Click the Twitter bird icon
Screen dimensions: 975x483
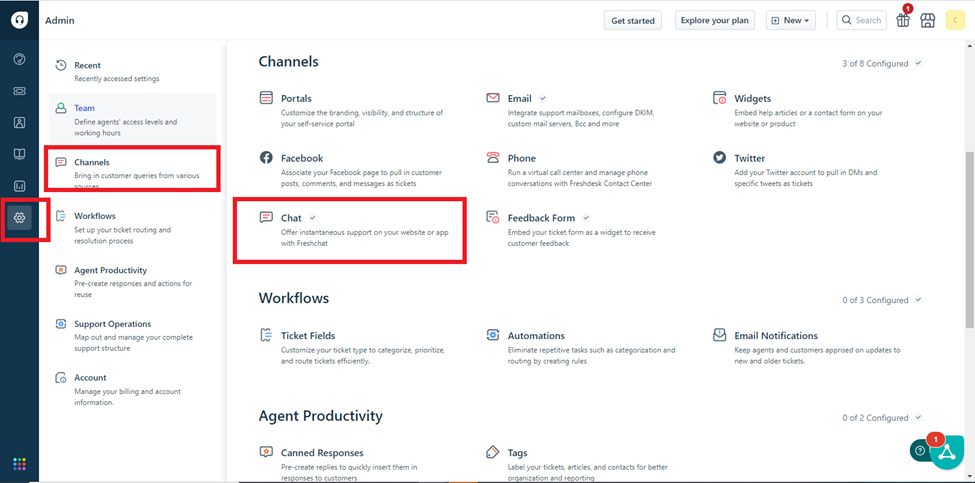[x=719, y=158]
